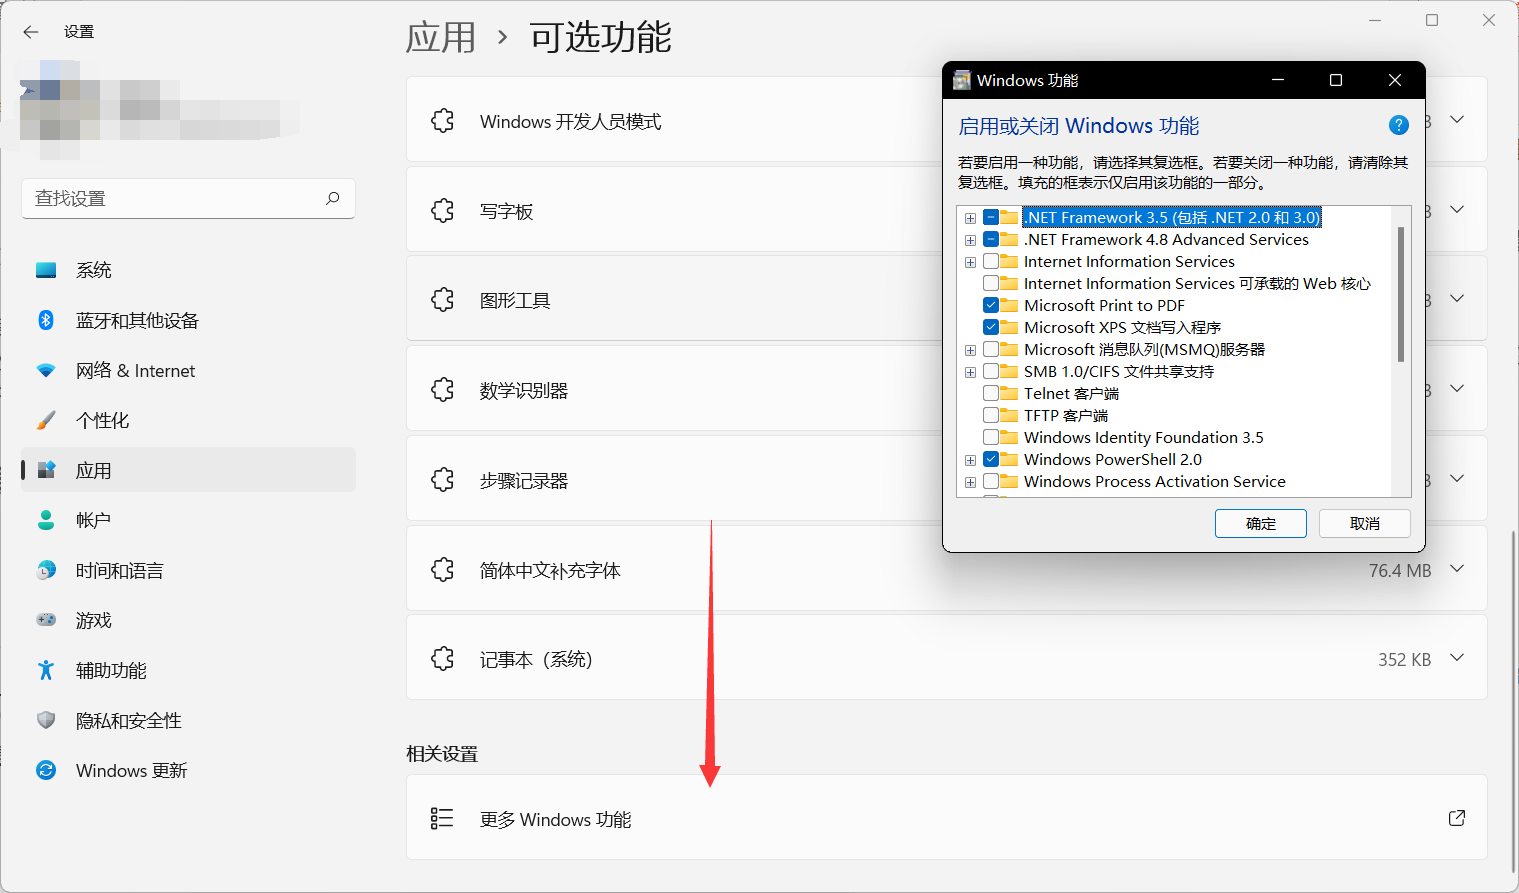Click the puzzle icon beside 简体中文补充字体
Image resolution: width=1519 pixels, height=893 pixels.
point(443,570)
